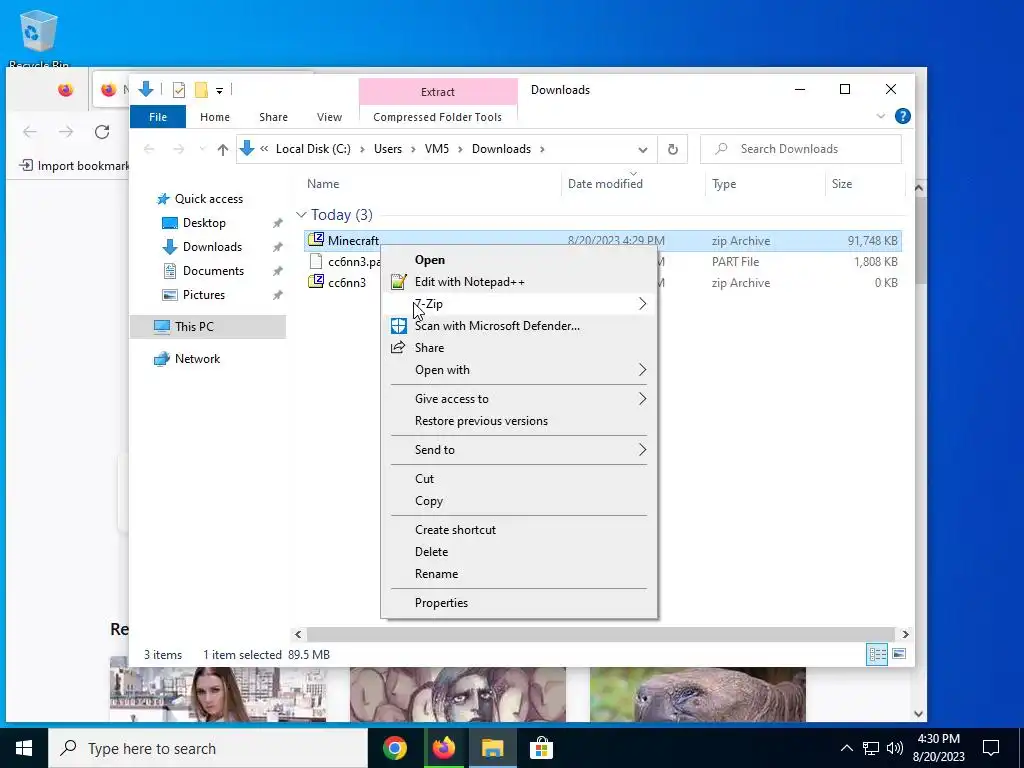The width and height of the screenshot is (1024, 768).
Task: Choose Copy from context menu
Action: click(x=519, y=501)
